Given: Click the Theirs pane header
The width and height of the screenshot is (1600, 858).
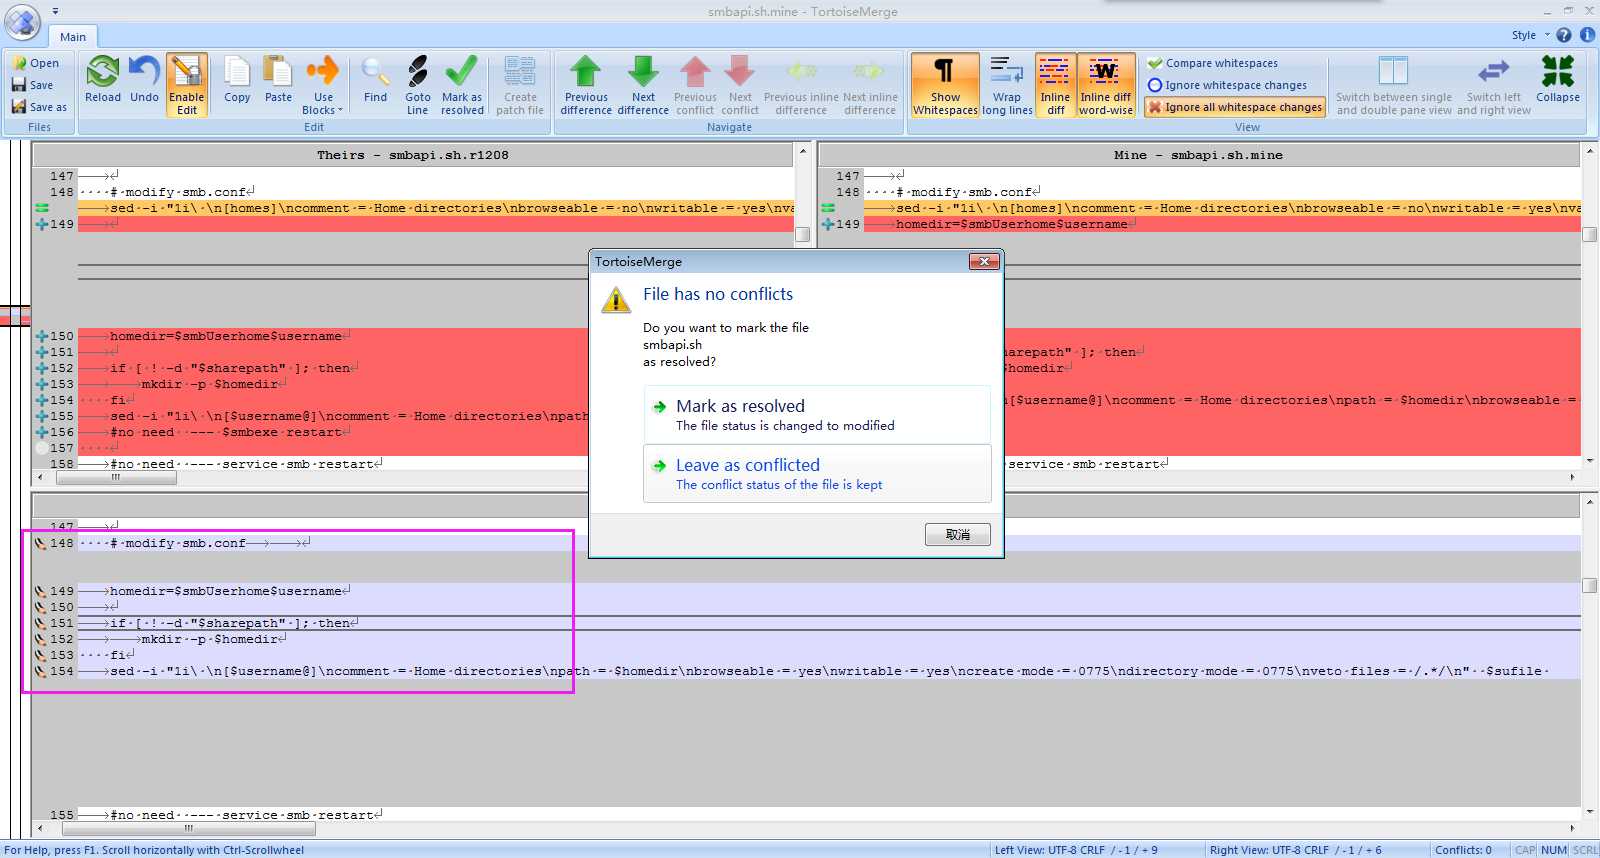Looking at the screenshot, I should click(x=413, y=155).
